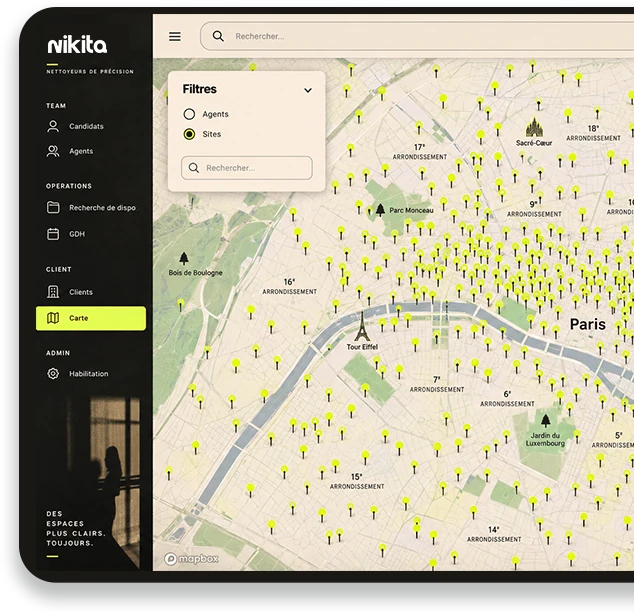Click the 7e Arrondissement map label
This screenshot has height=614, width=634.
point(437,384)
